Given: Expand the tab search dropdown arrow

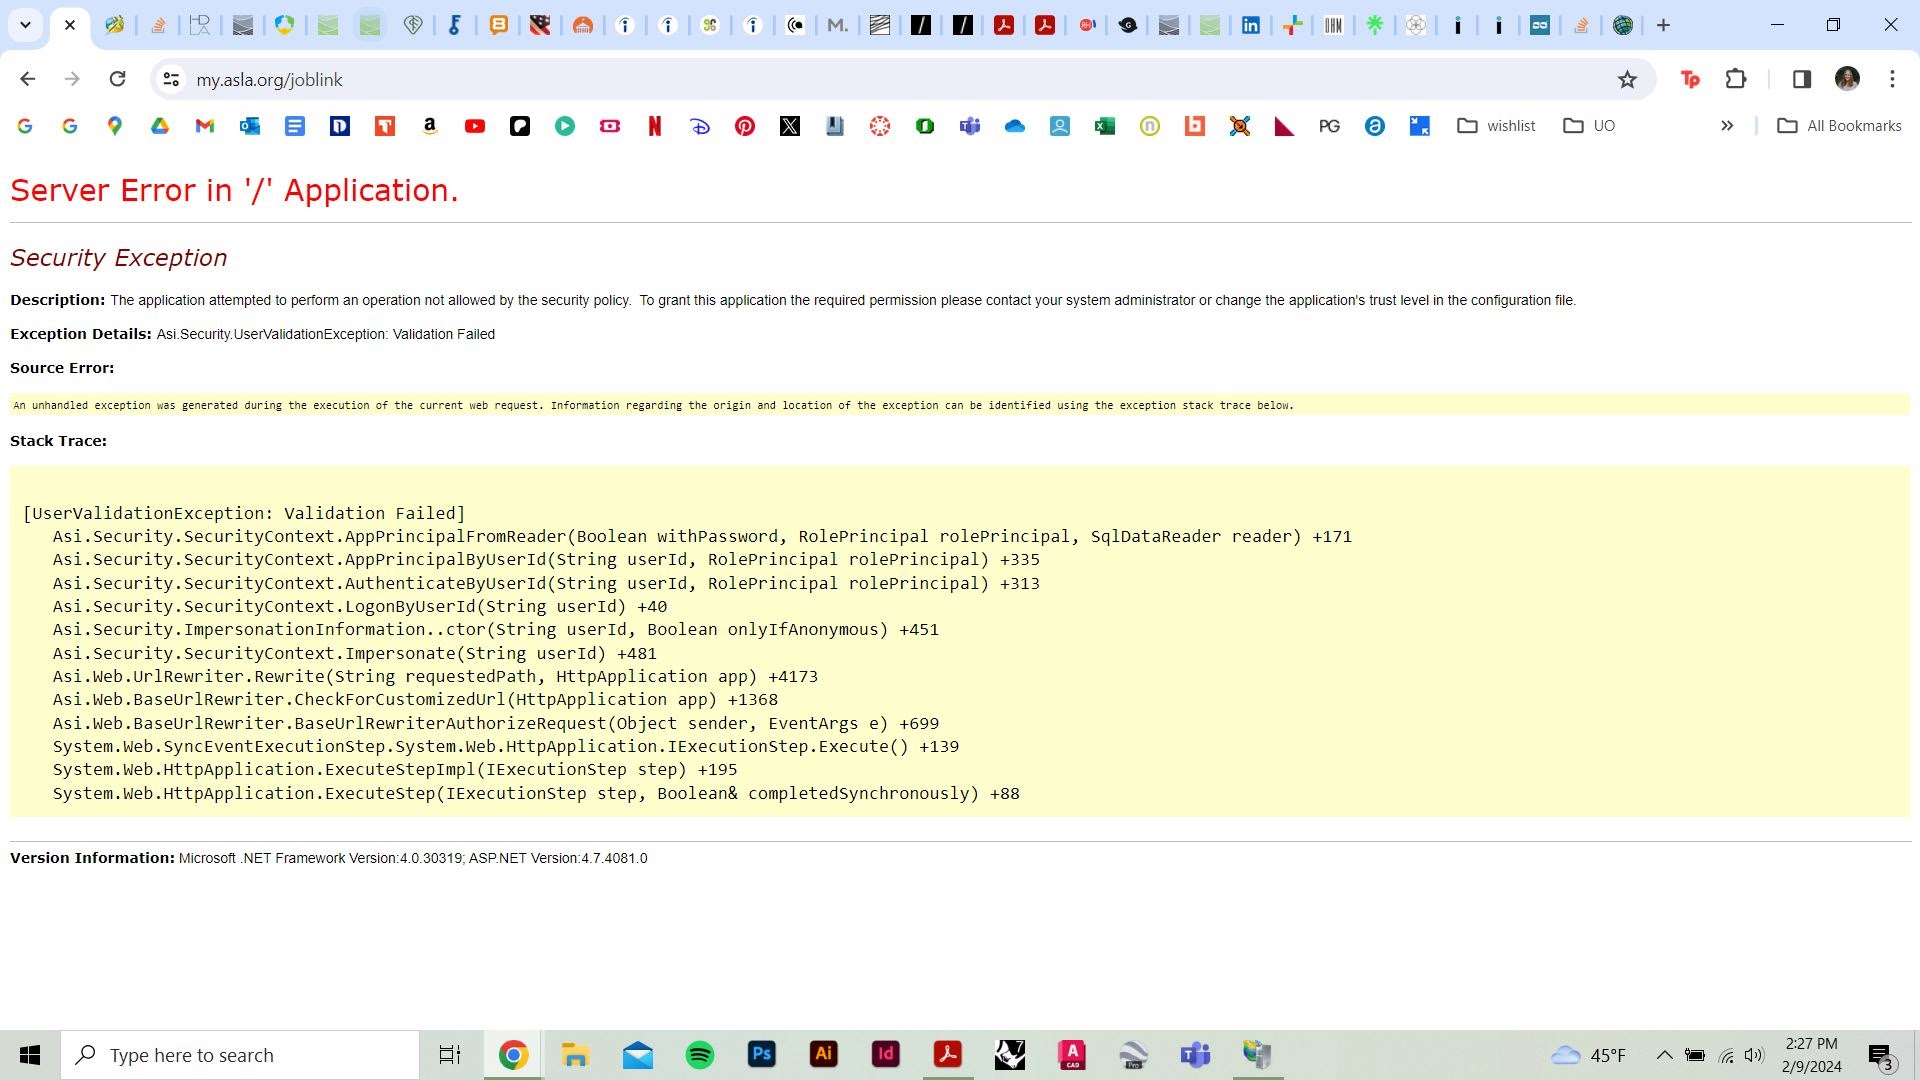Looking at the screenshot, I should [x=25, y=25].
